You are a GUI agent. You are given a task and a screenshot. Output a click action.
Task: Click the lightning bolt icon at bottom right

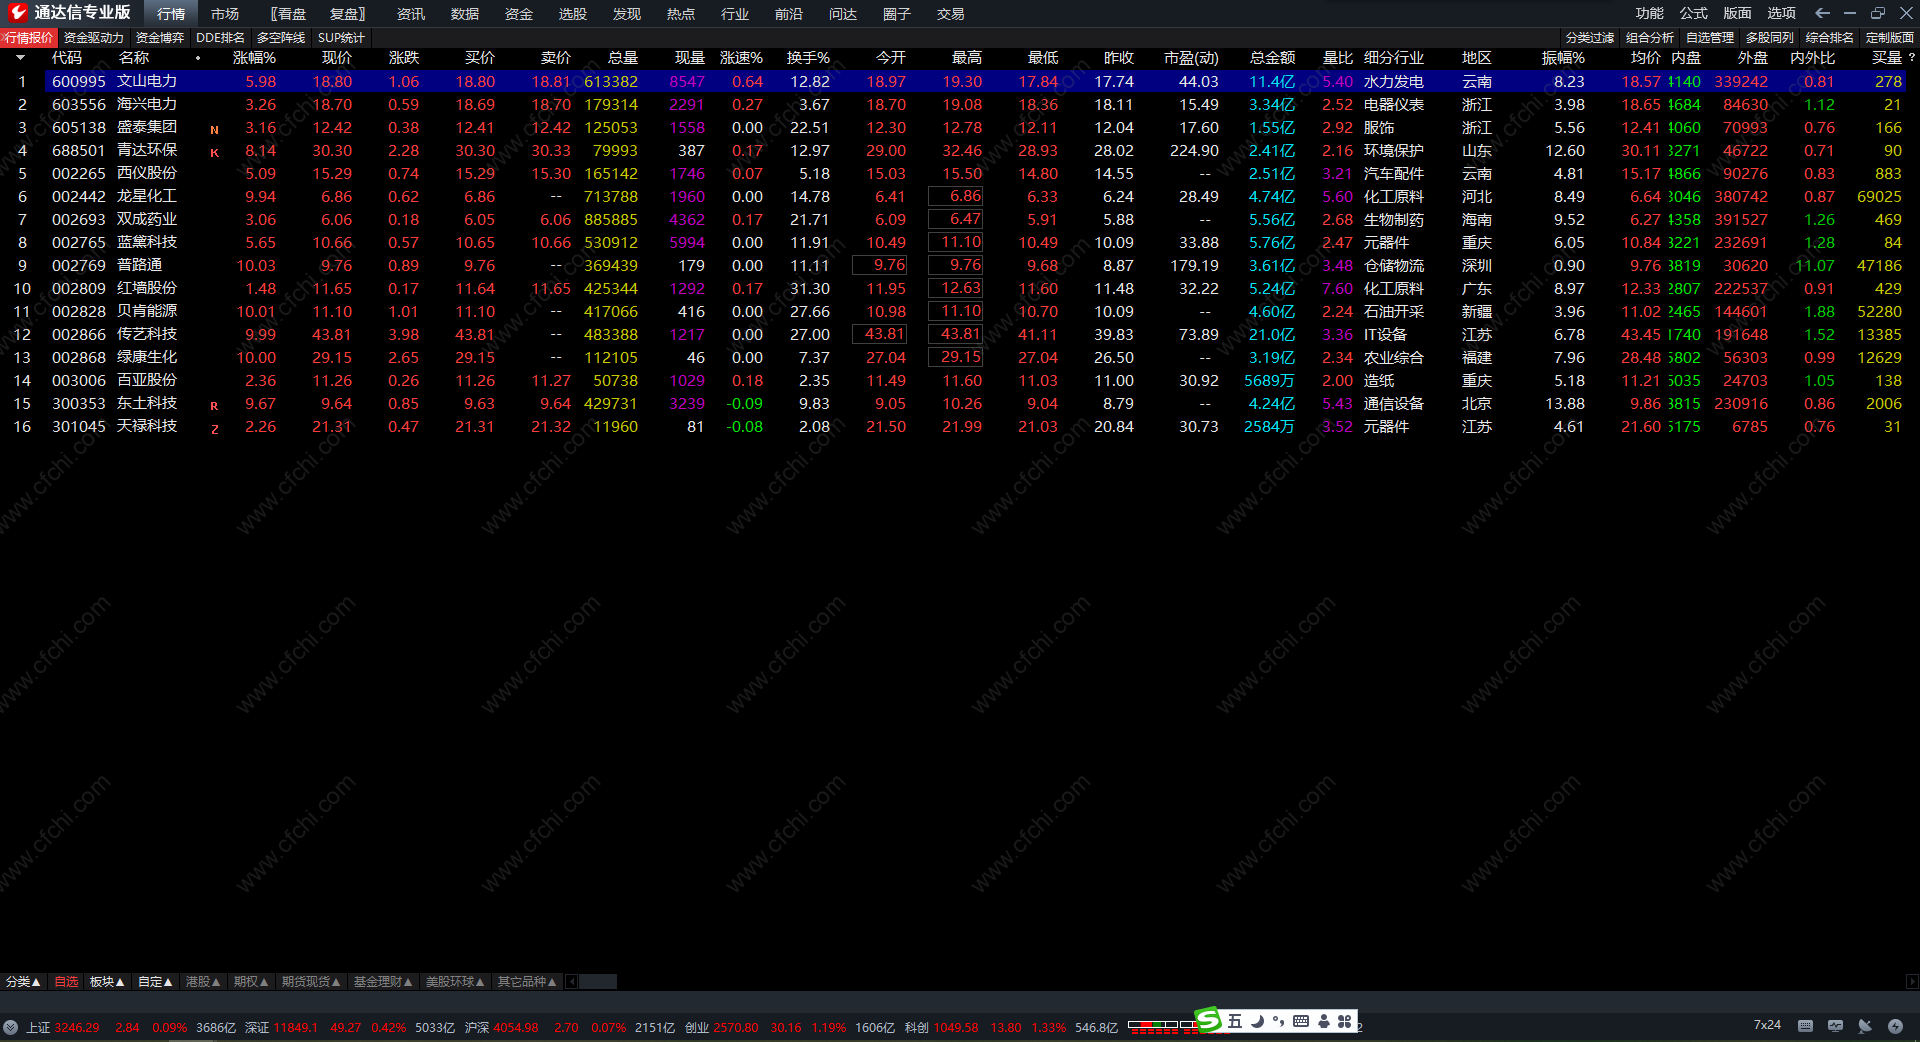tap(1895, 1026)
